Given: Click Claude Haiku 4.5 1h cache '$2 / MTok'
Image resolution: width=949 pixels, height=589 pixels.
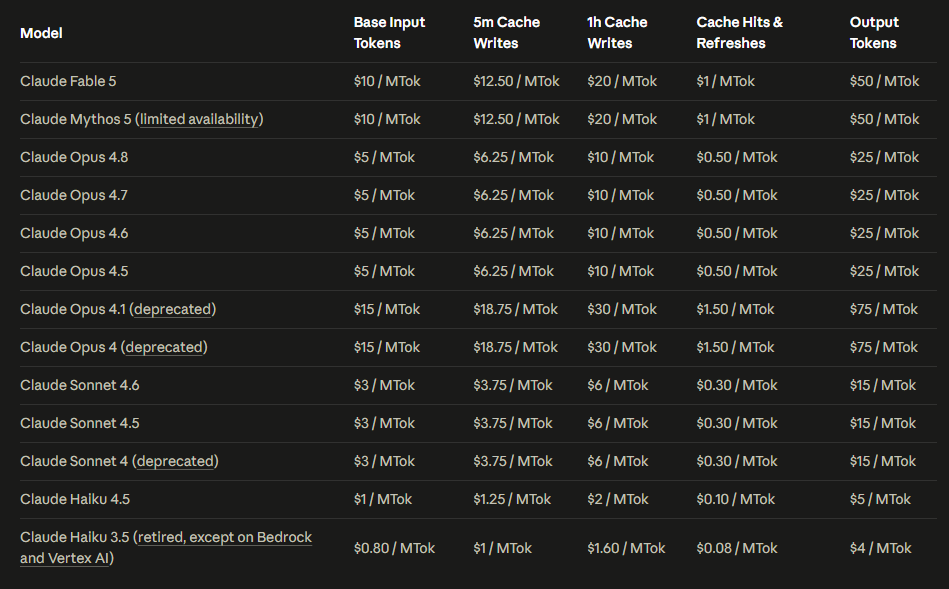Looking at the screenshot, I should [617, 499].
